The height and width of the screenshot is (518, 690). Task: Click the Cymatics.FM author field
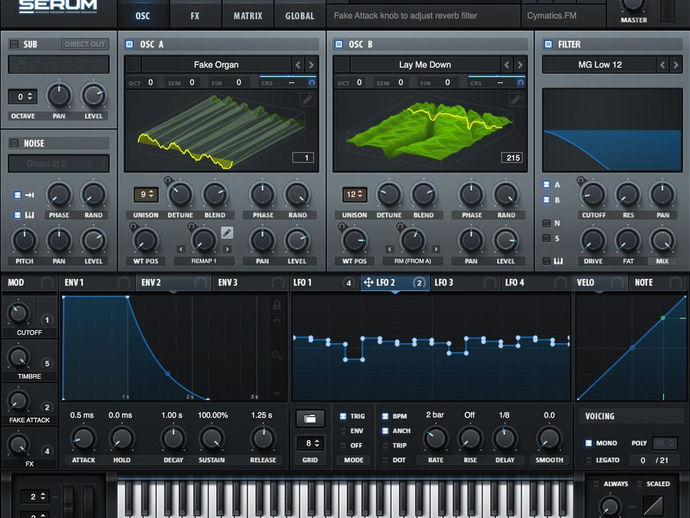(563, 16)
